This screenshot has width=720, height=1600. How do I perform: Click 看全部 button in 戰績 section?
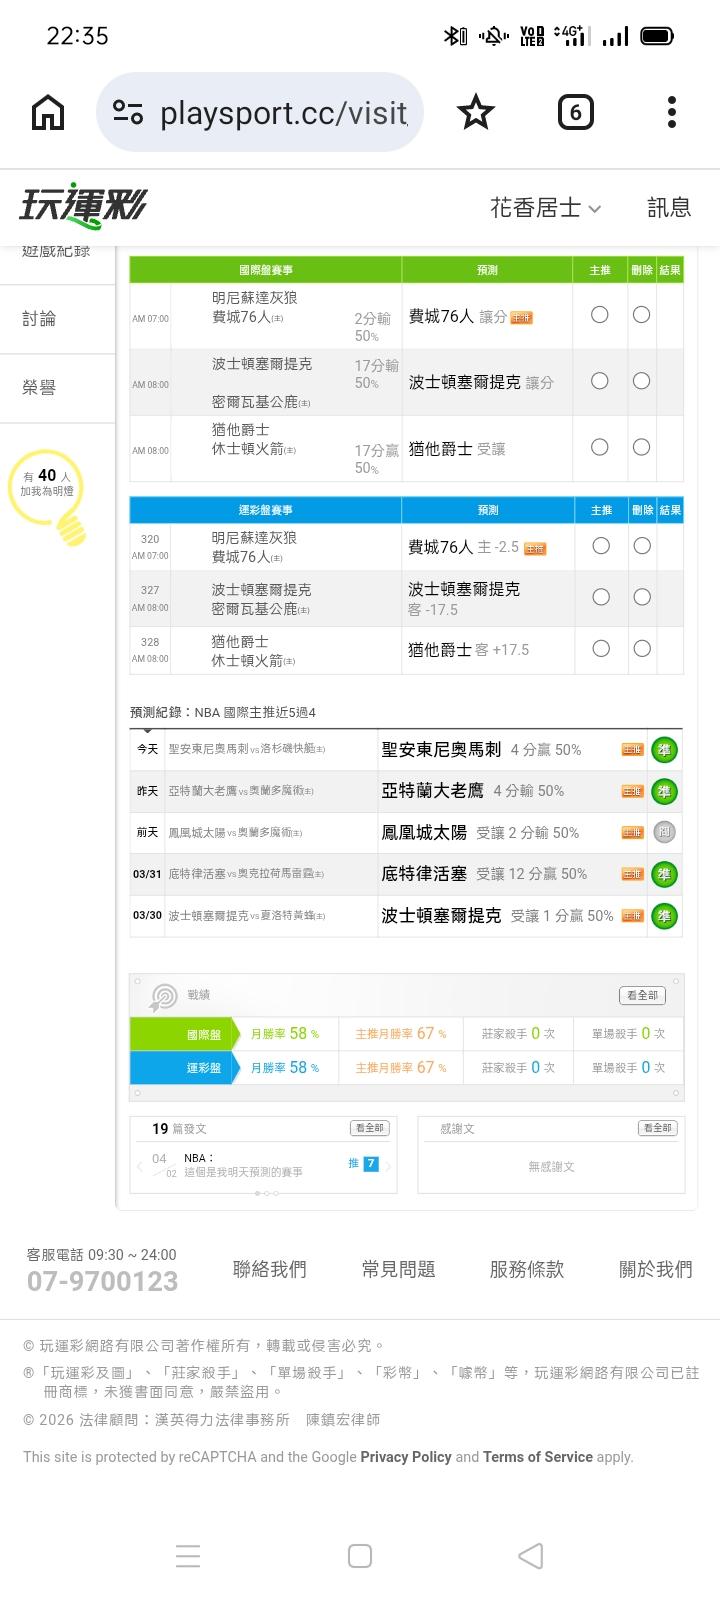[x=642, y=995]
